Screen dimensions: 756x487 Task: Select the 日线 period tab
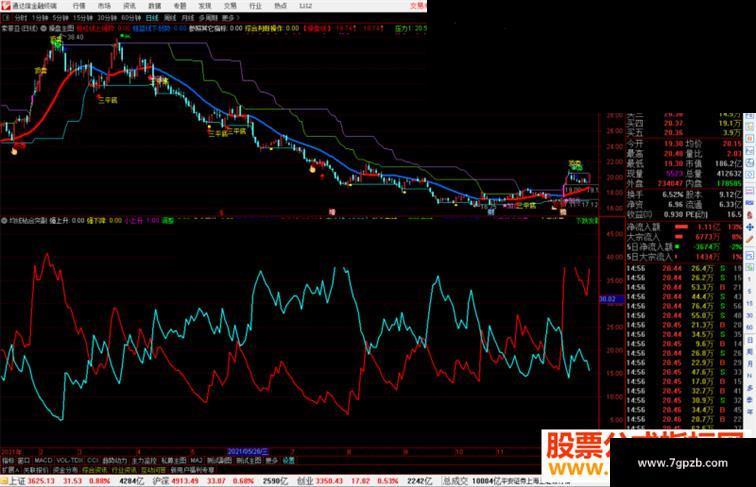(x=152, y=18)
